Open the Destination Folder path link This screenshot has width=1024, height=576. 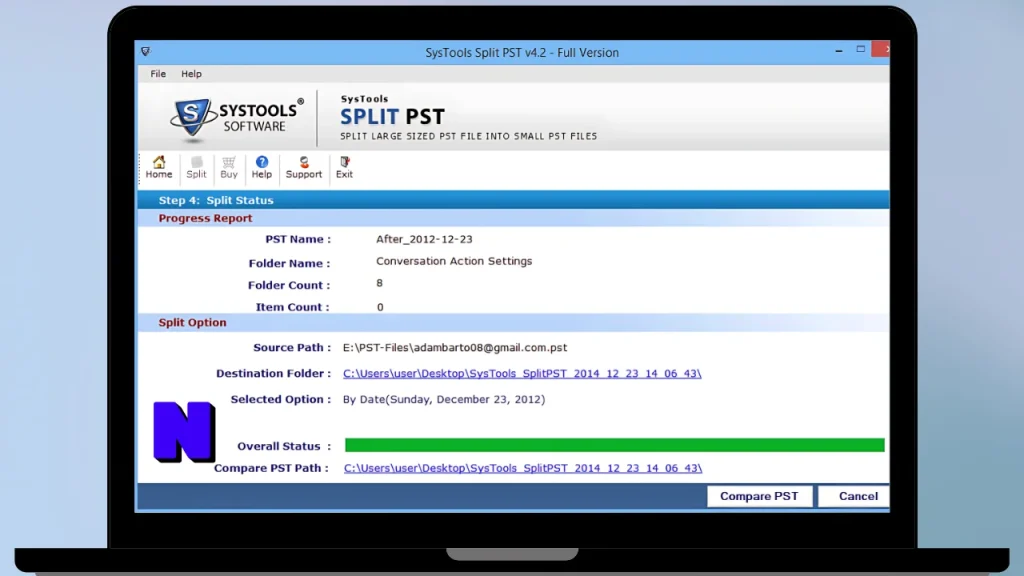click(522, 374)
